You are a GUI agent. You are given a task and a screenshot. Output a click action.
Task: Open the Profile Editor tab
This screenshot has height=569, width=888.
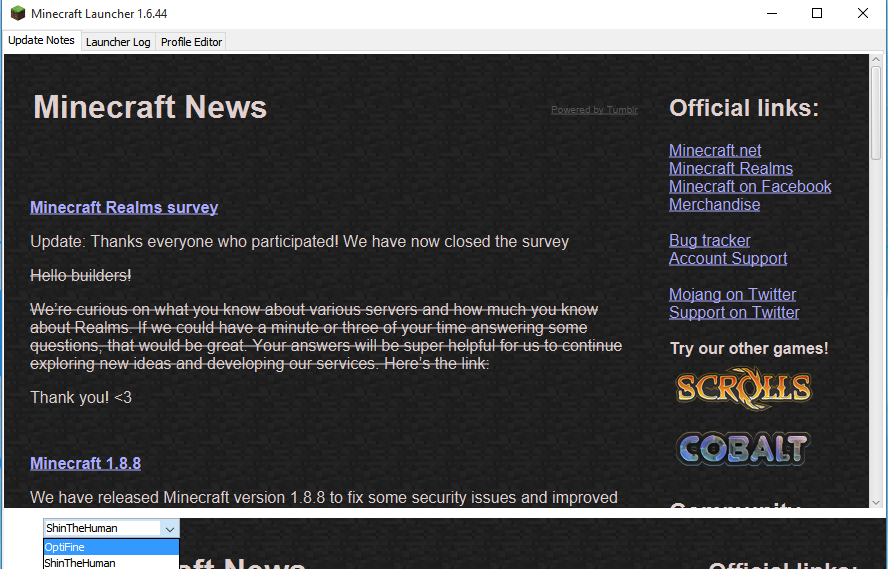tap(191, 42)
